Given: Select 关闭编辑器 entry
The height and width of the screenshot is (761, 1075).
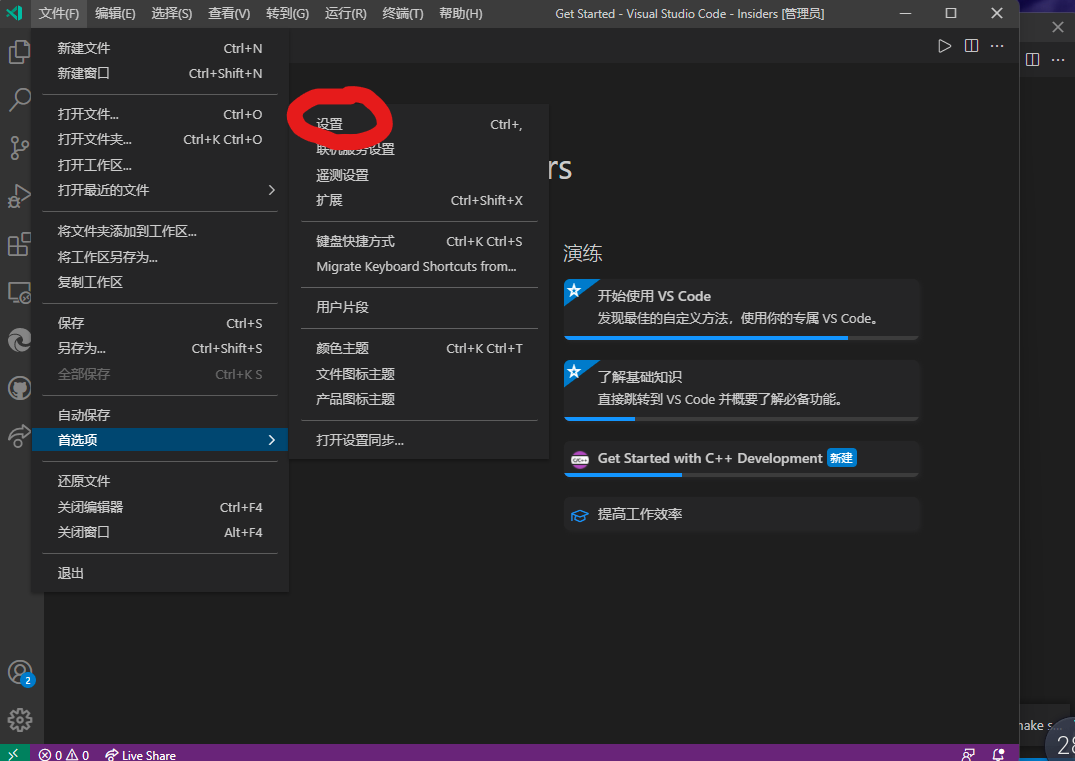Looking at the screenshot, I should (x=160, y=507).
